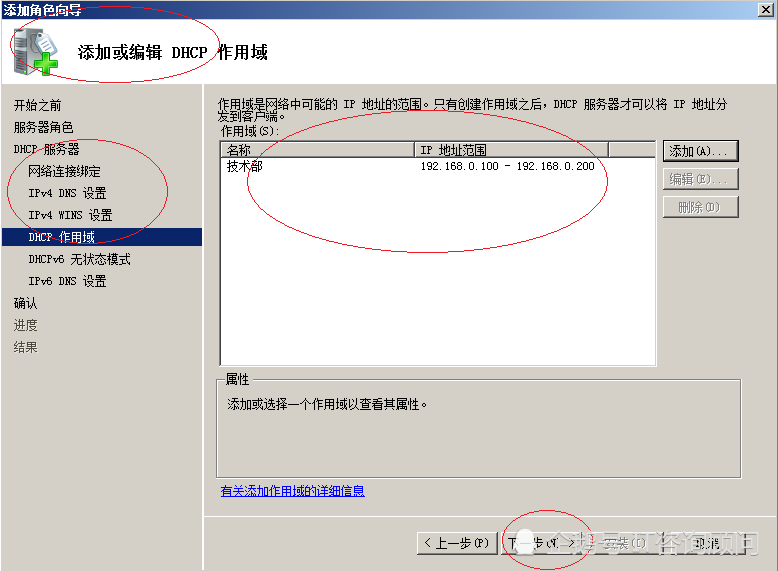Screen dimensions: 778x571
Task: Open IPv4 DNS 设置 step
Action: pos(67,193)
